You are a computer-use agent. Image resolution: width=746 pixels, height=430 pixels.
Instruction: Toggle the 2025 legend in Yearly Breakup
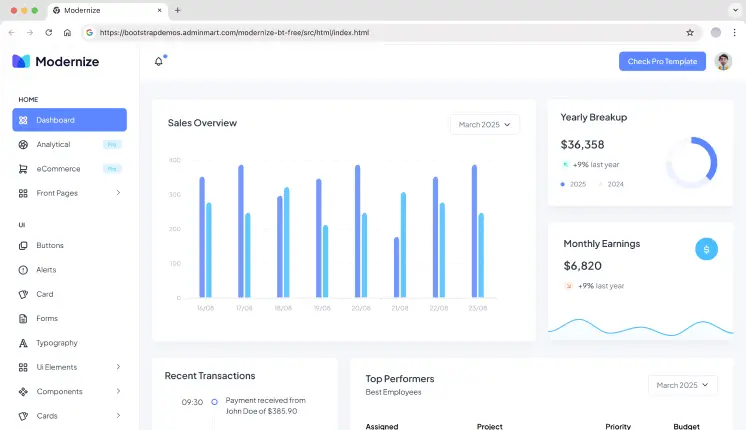coord(573,184)
